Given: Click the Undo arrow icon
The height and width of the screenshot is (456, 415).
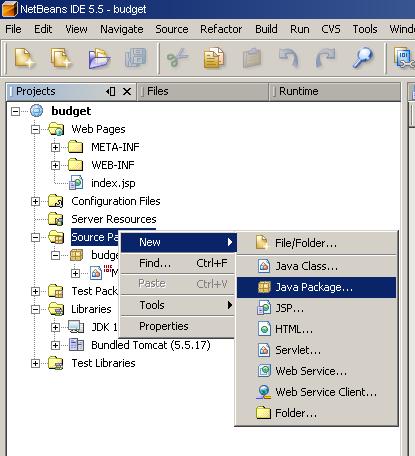Looking at the screenshot, I should click(x=289, y=58).
